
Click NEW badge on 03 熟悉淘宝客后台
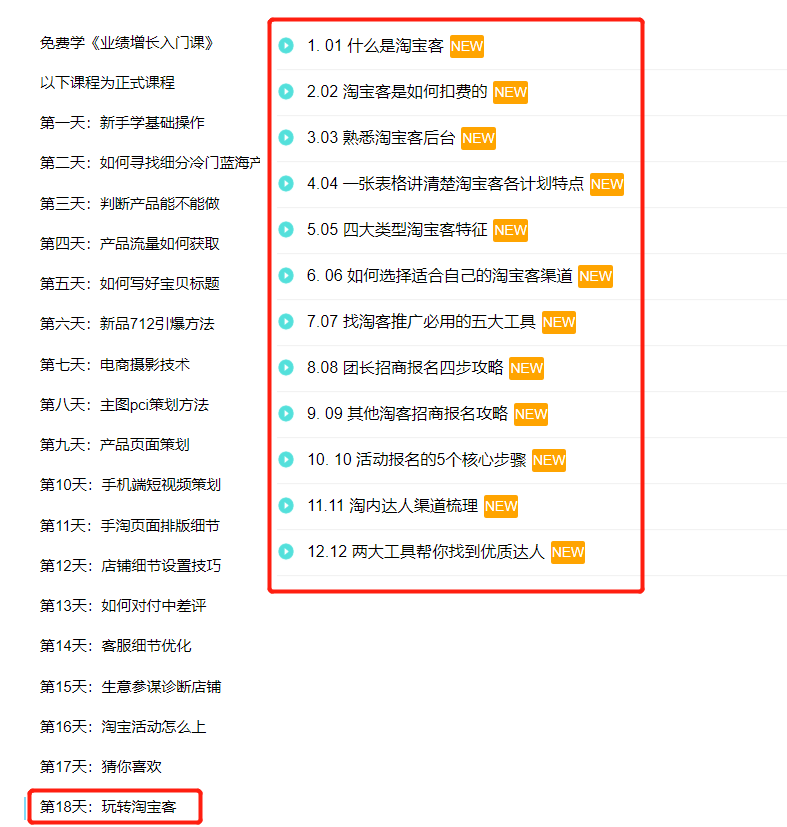(x=478, y=138)
